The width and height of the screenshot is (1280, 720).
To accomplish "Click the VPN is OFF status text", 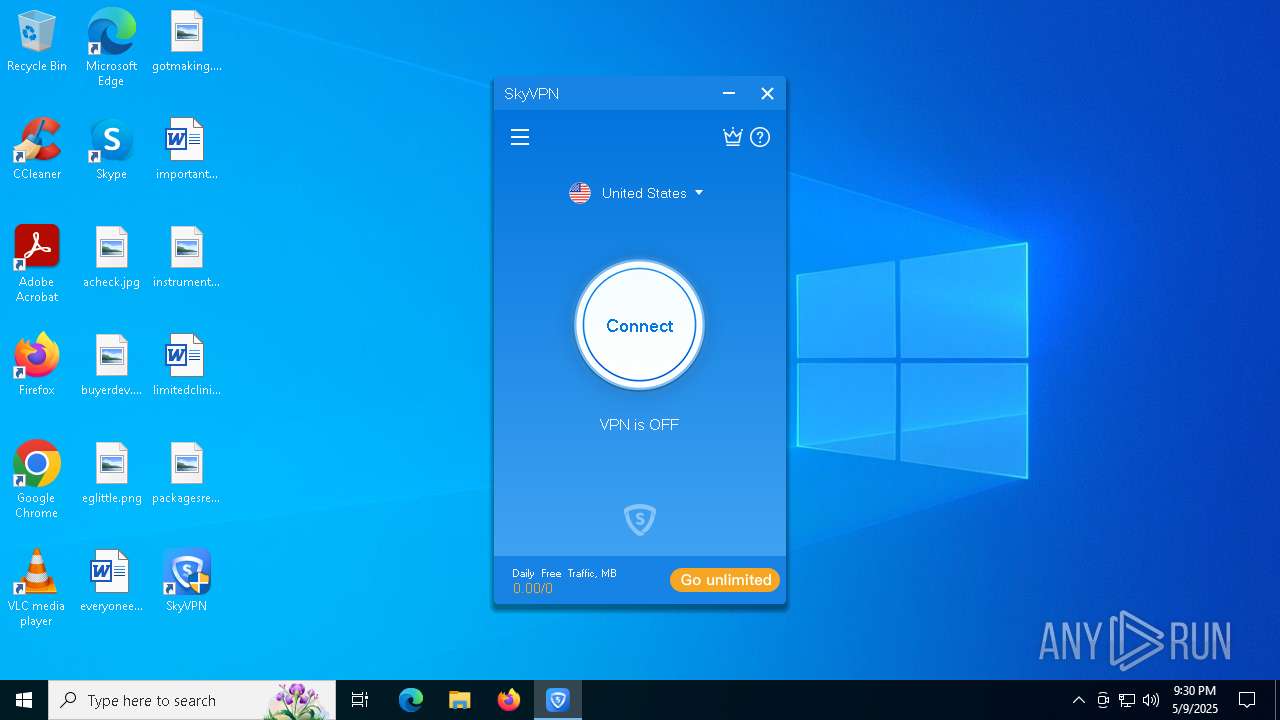I will (639, 424).
